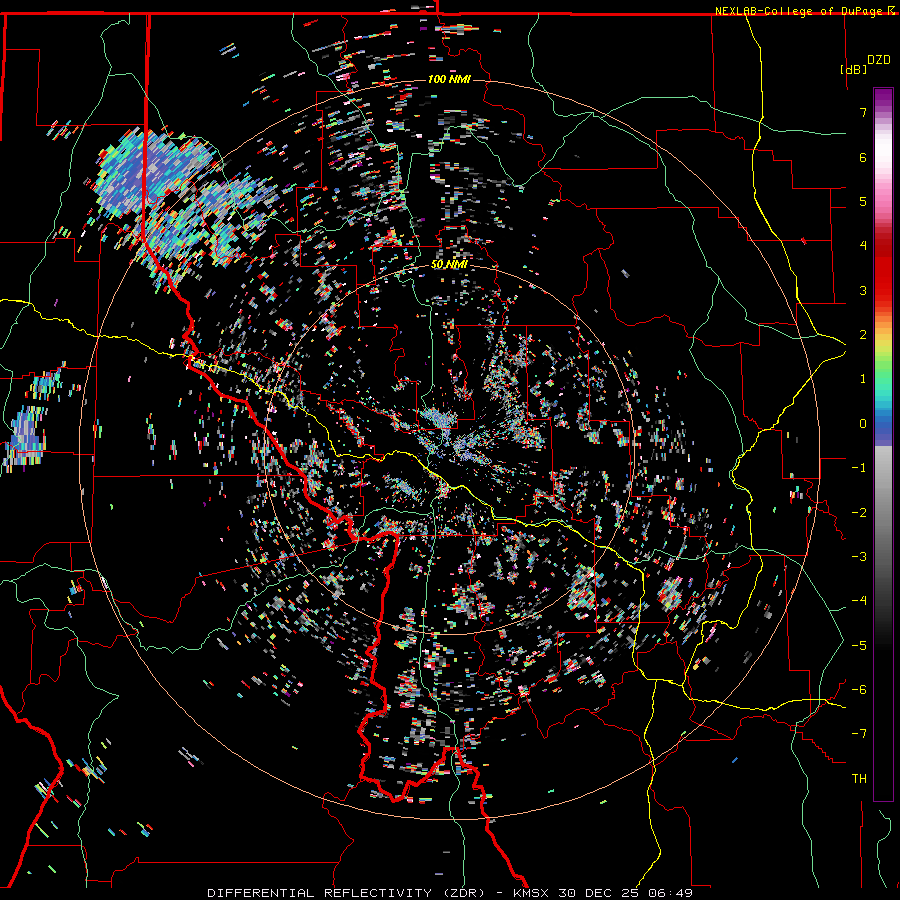Click legend tick label '-3'
The image size is (900, 900).
[859, 556]
